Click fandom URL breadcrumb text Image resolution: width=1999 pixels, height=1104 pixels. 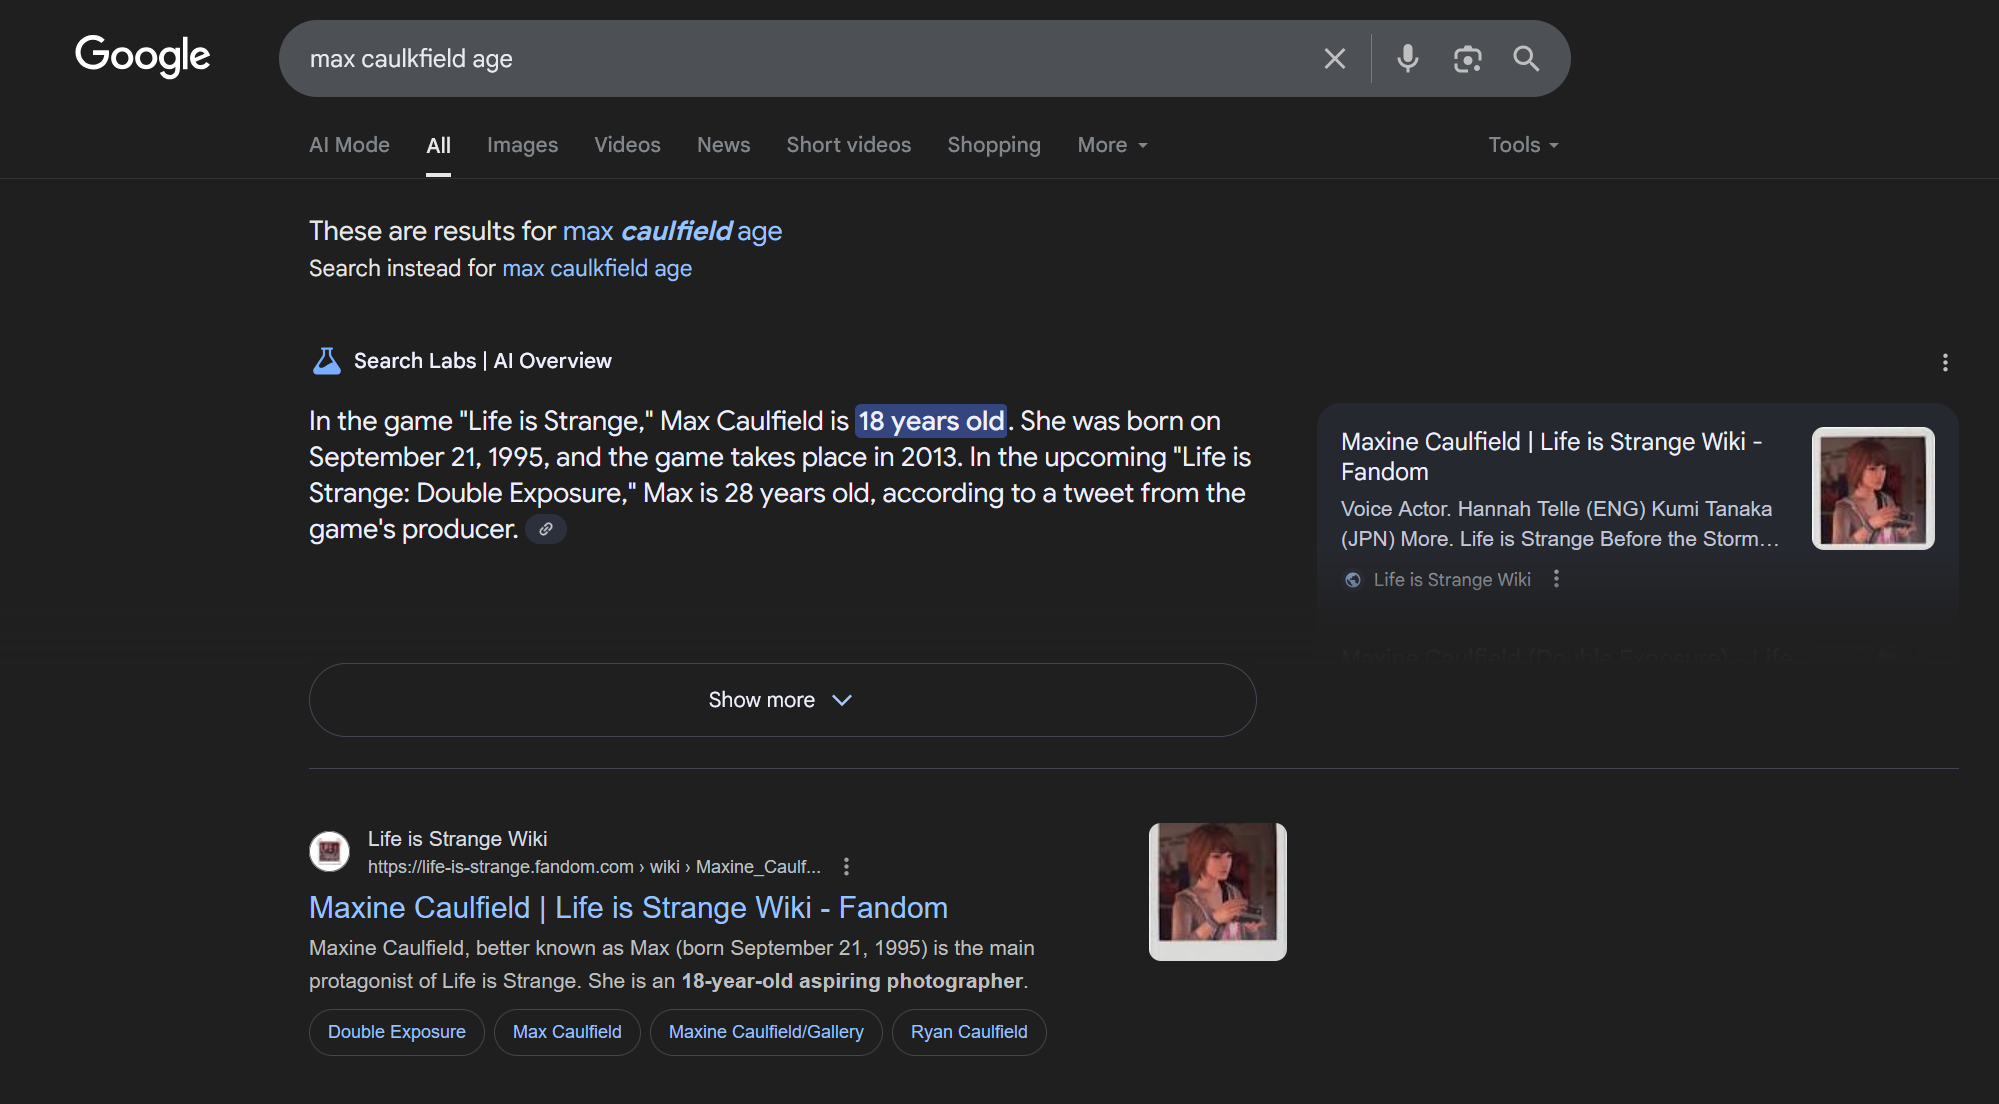(x=594, y=867)
